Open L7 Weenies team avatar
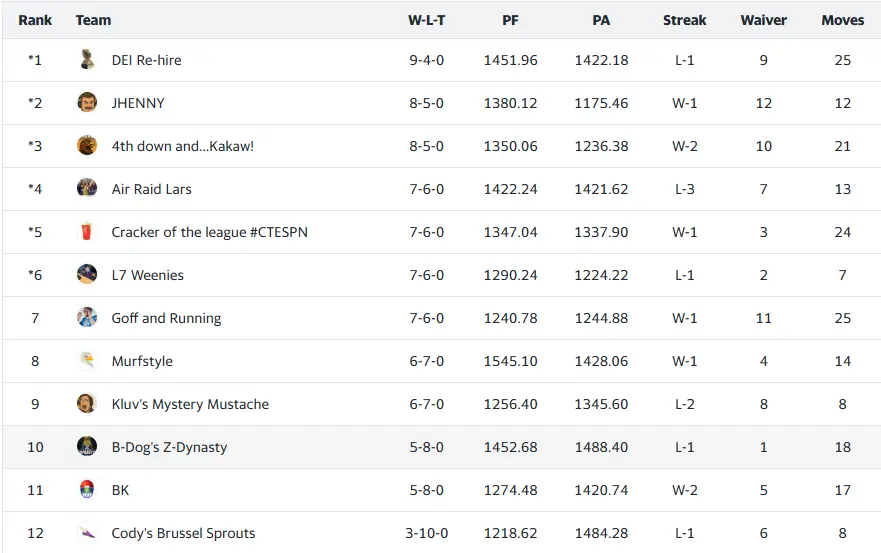 87,275
